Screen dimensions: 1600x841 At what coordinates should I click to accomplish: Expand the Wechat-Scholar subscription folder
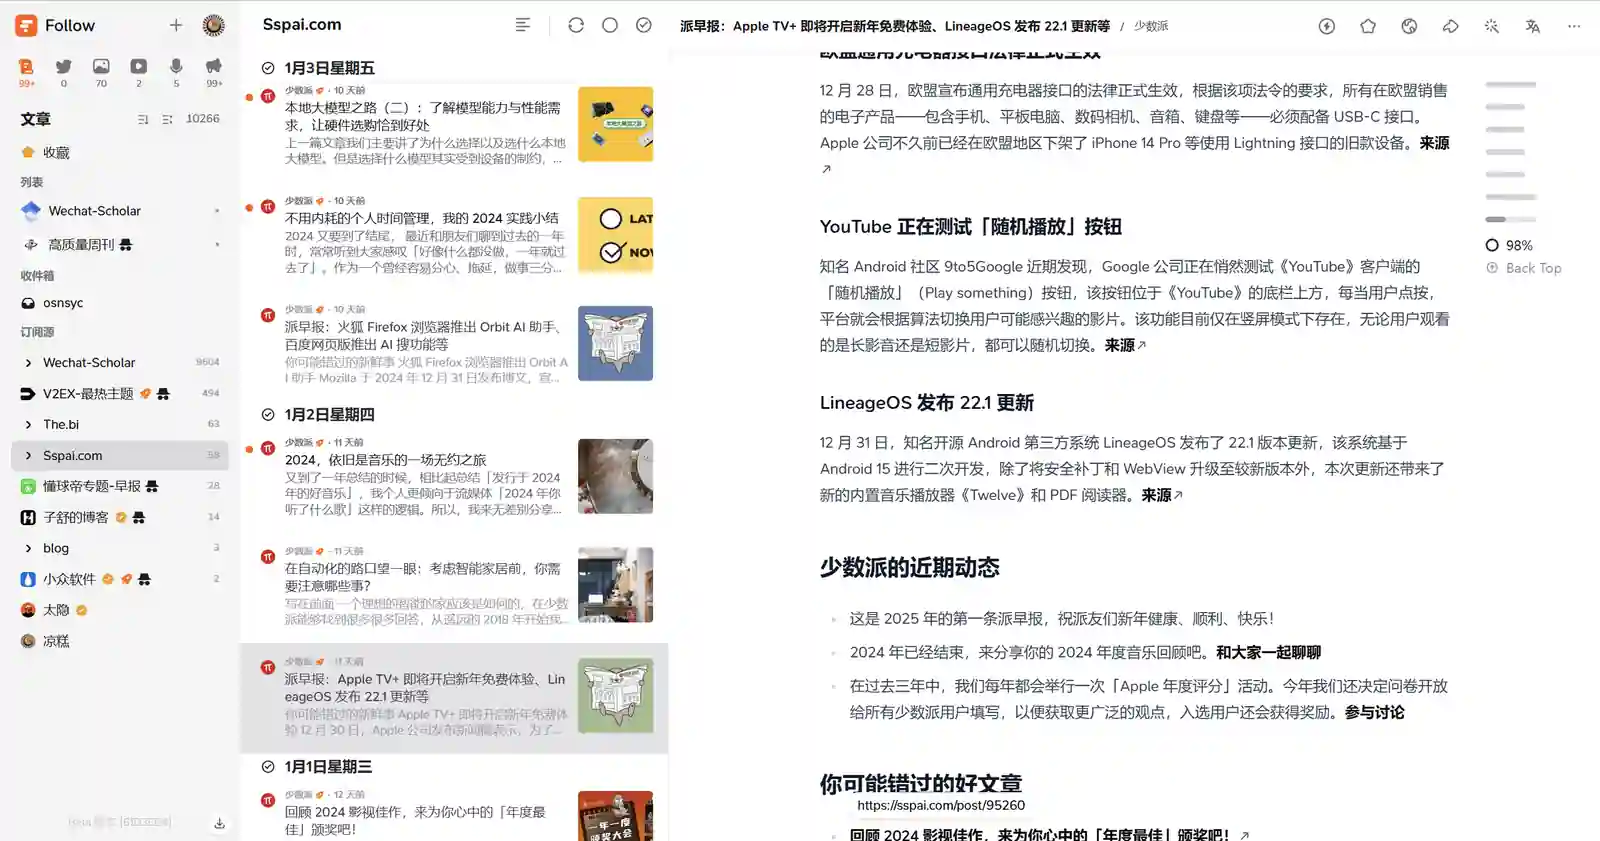tap(28, 363)
